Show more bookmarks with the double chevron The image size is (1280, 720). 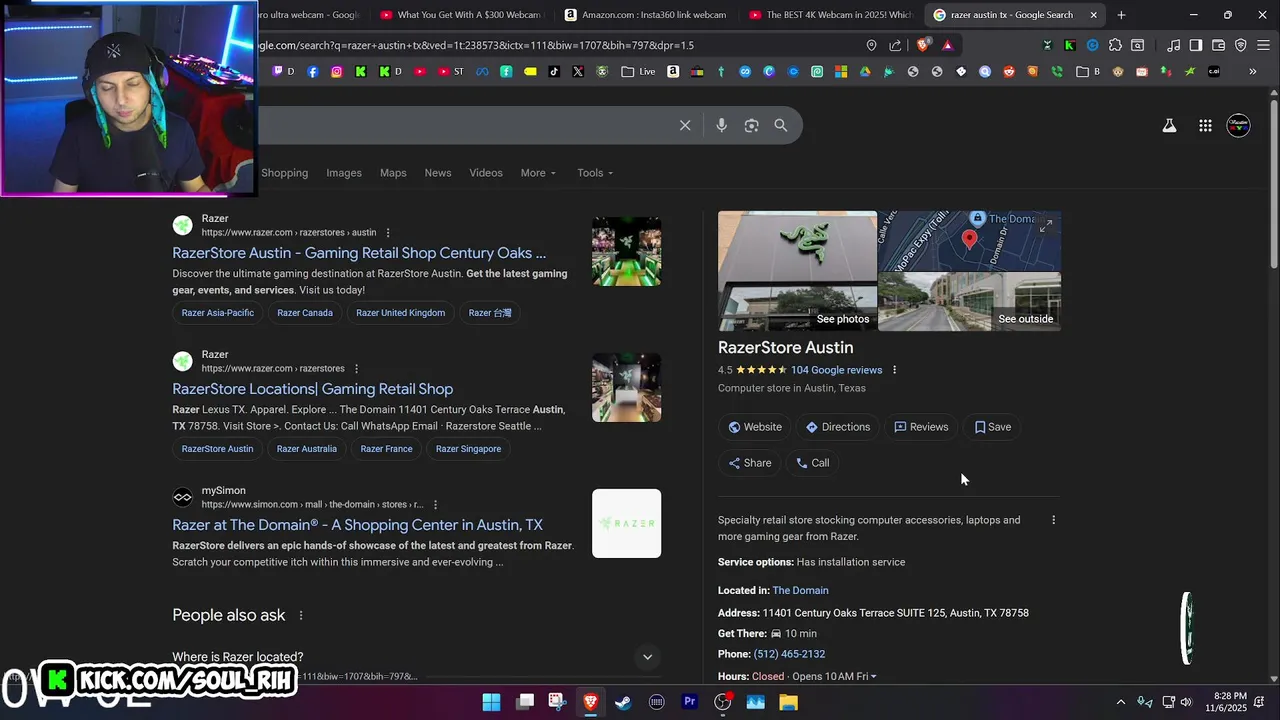point(1253,71)
